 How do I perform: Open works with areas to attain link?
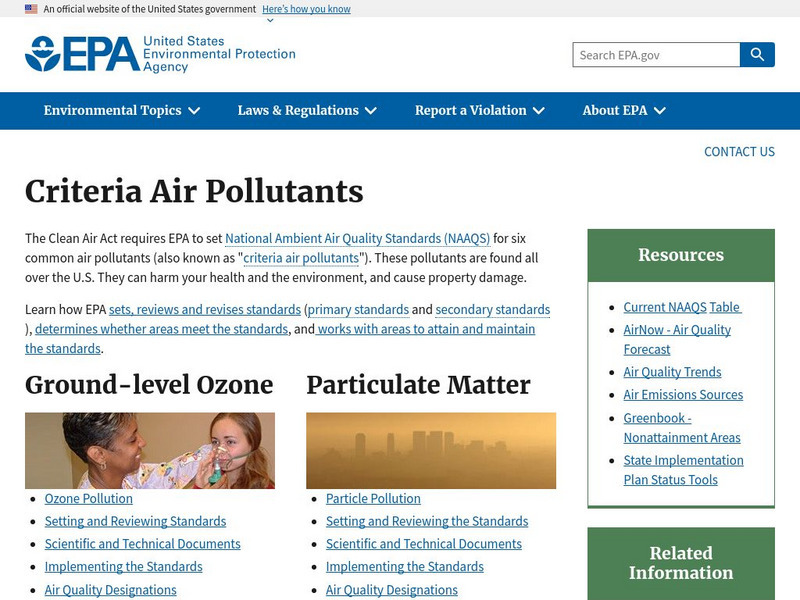click(x=426, y=329)
